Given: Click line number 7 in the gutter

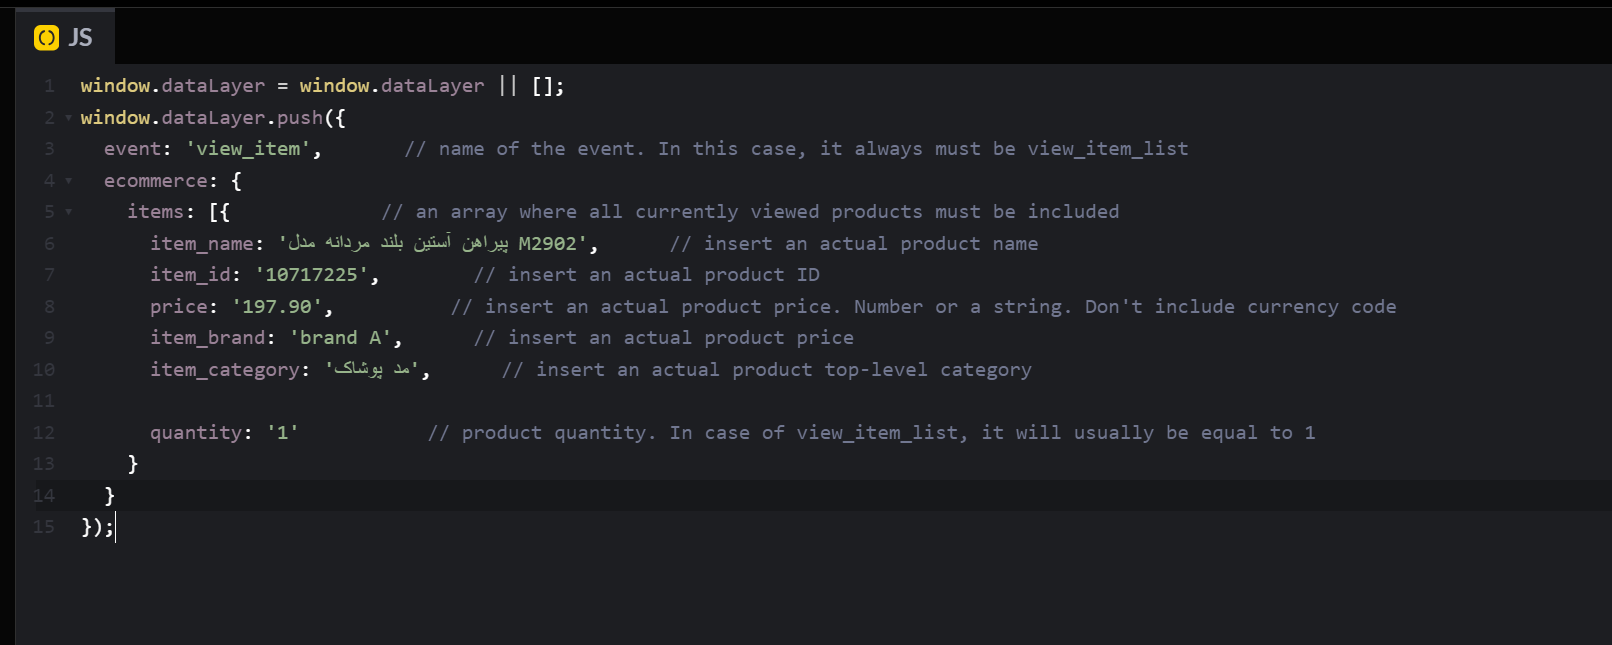Looking at the screenshot, I should click(x=49, y=275).
